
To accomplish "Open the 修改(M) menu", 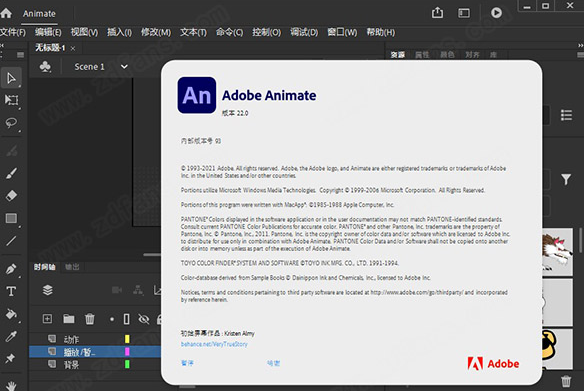I will pos(156,32).
